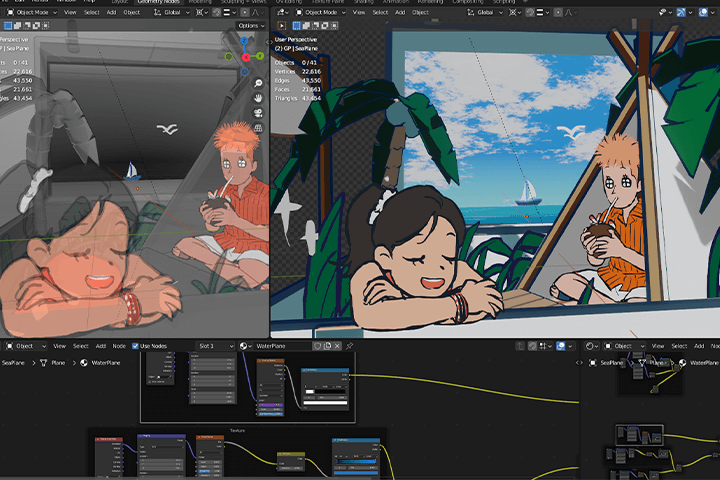Toggle node editor snapping magnet
720x480 pixels.
[532, 346]
